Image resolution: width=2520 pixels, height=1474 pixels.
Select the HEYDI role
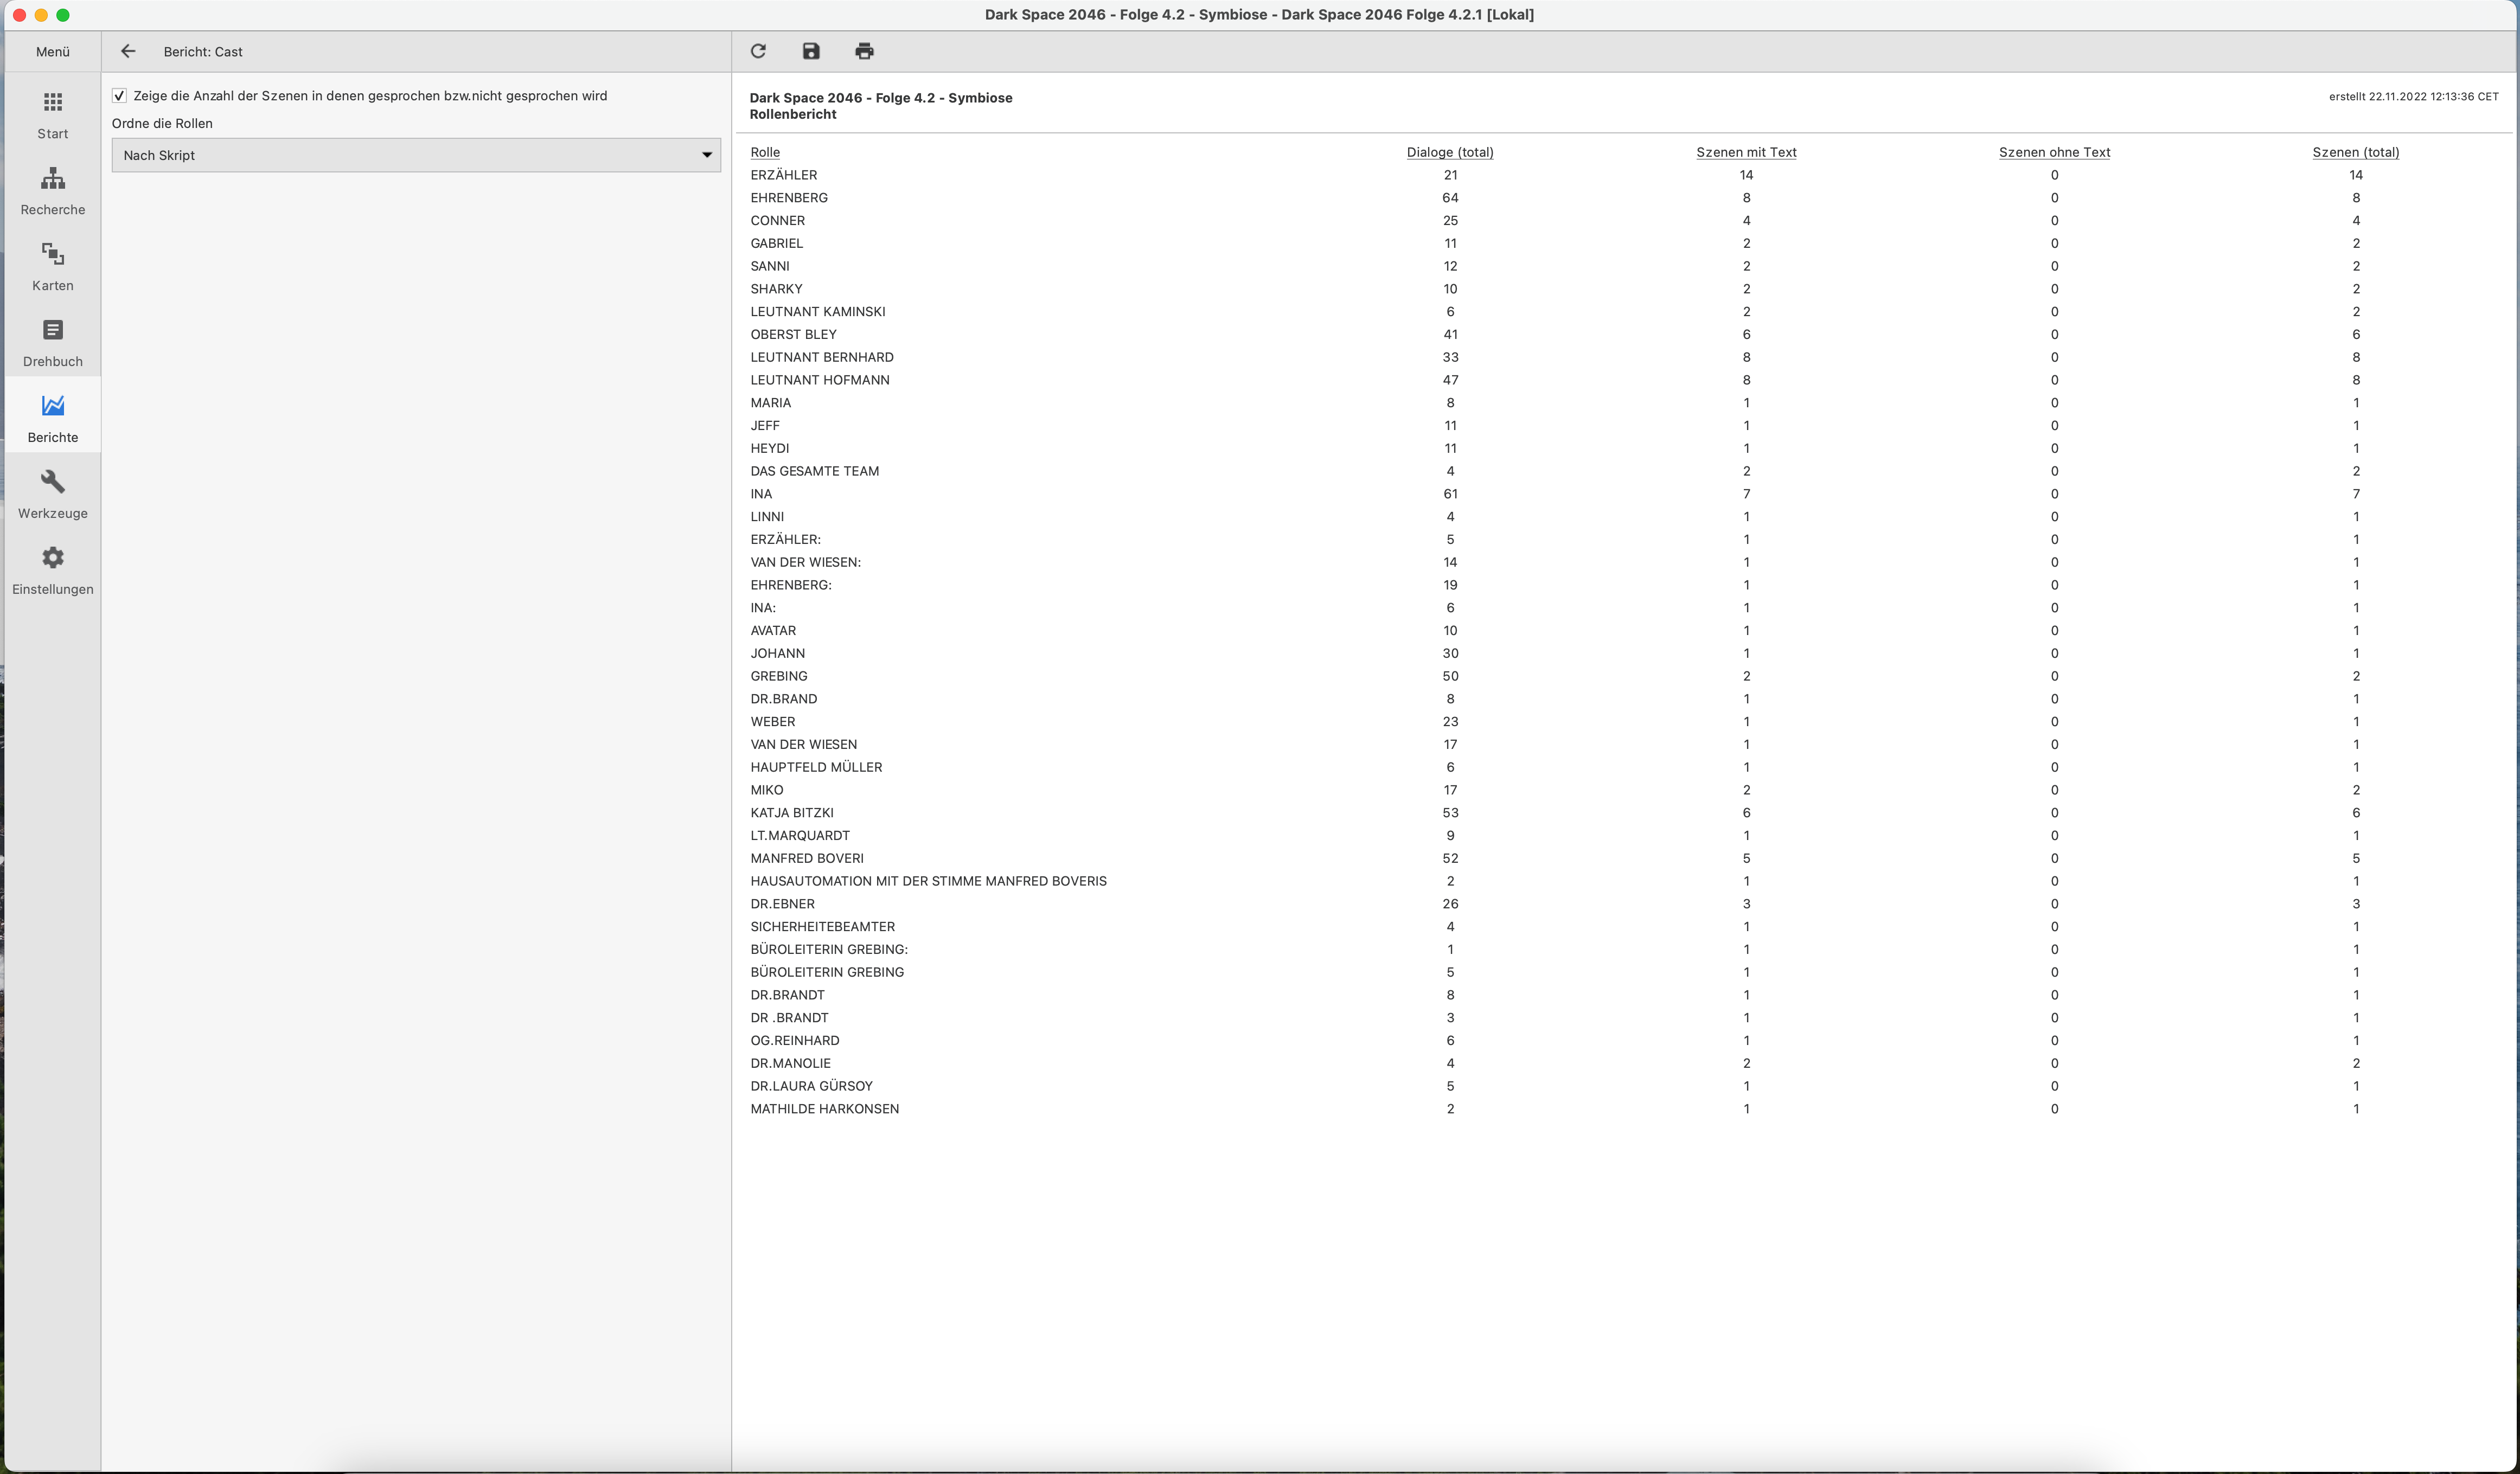[769, 449]
